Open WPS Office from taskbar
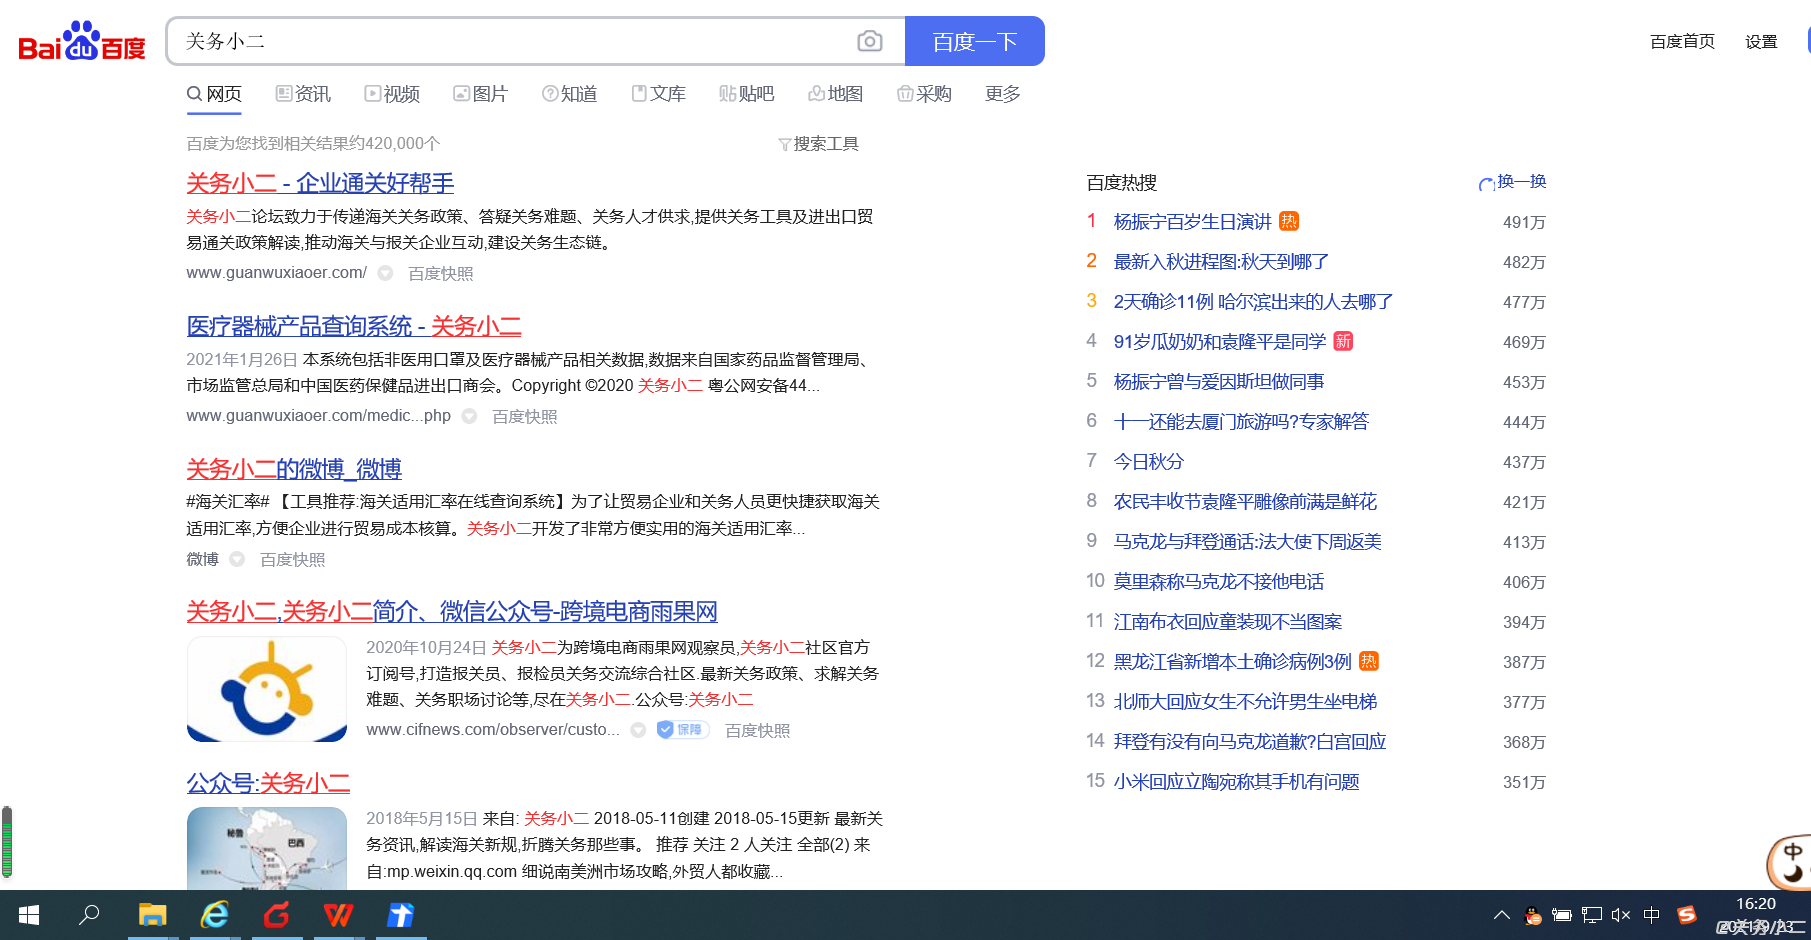The height and width of the screenshot is (940, 1811). tap(339, 915)
